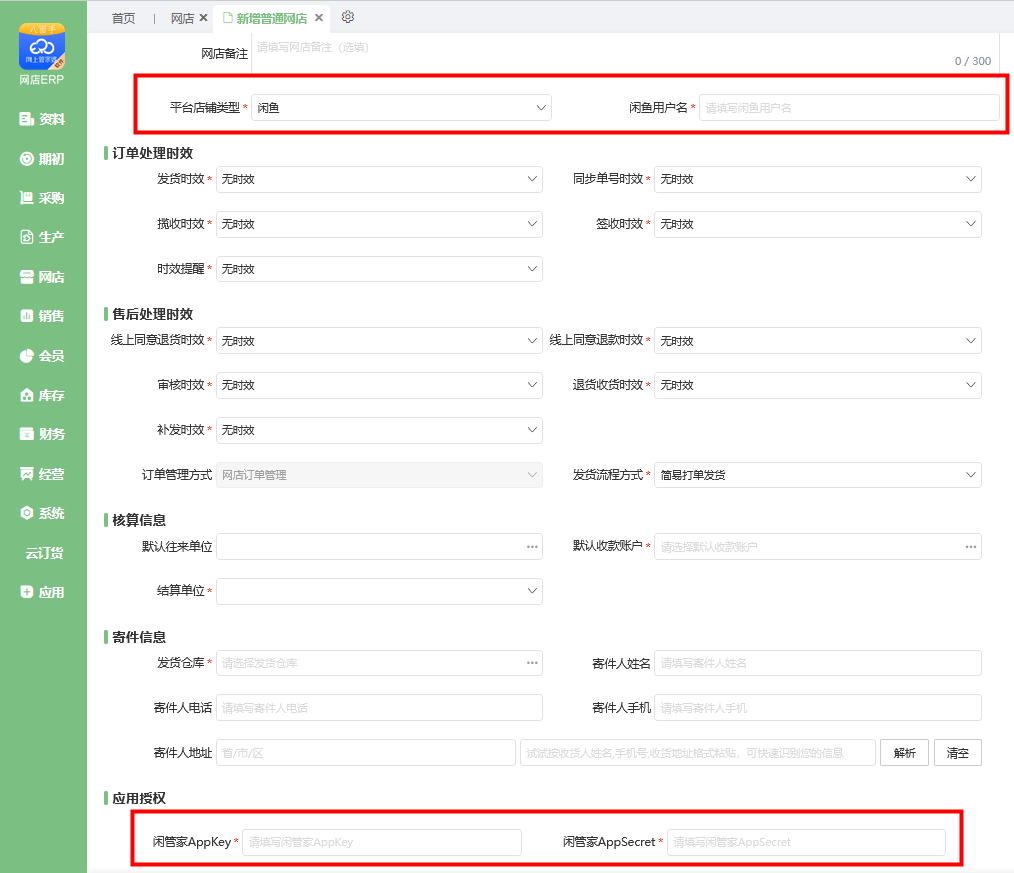Focus the 闲管家AppKey input field
1014x873 pixels.
click(x=382, y=842)
